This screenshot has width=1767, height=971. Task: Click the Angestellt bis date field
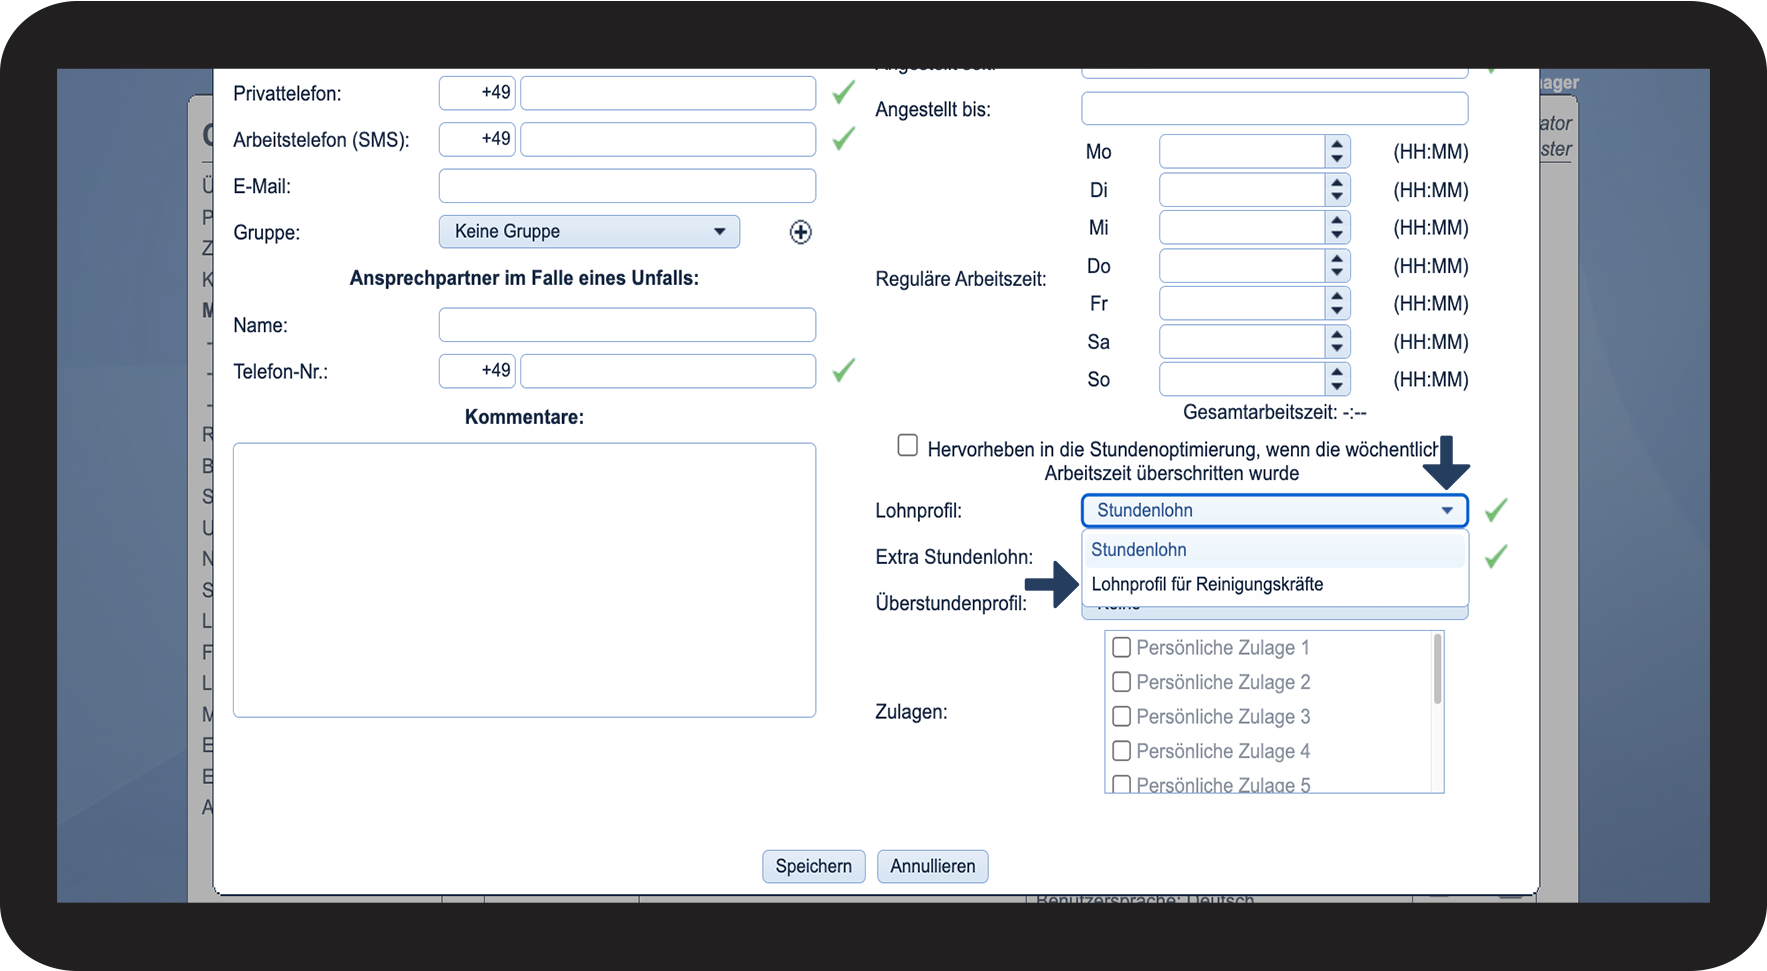[x=1274, y=108]
